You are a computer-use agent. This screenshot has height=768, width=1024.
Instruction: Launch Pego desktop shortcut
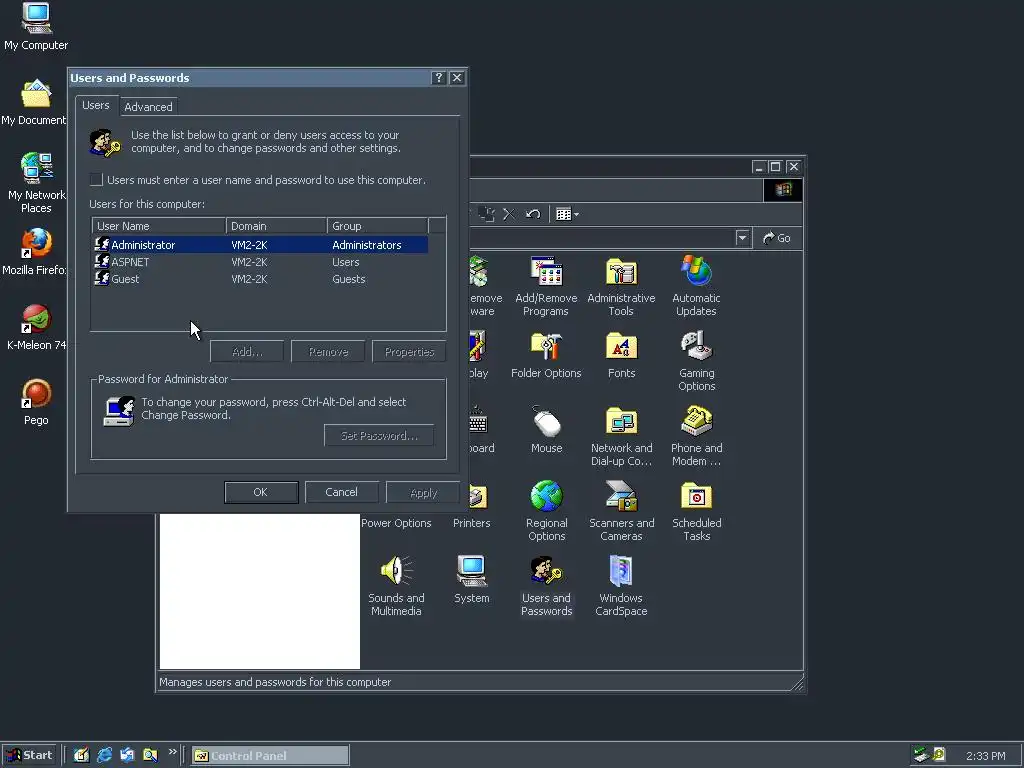(x=36, y=402)
